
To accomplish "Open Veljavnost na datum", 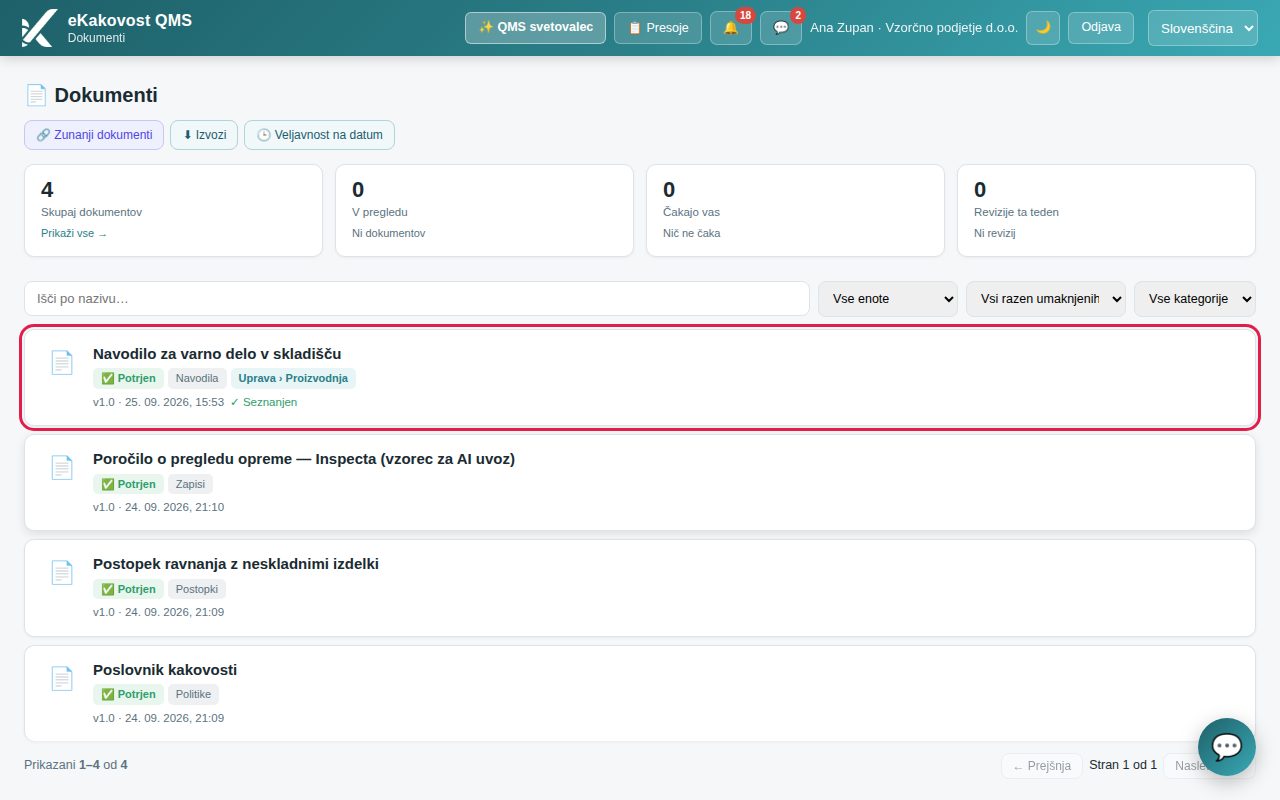I will point(319,135).
